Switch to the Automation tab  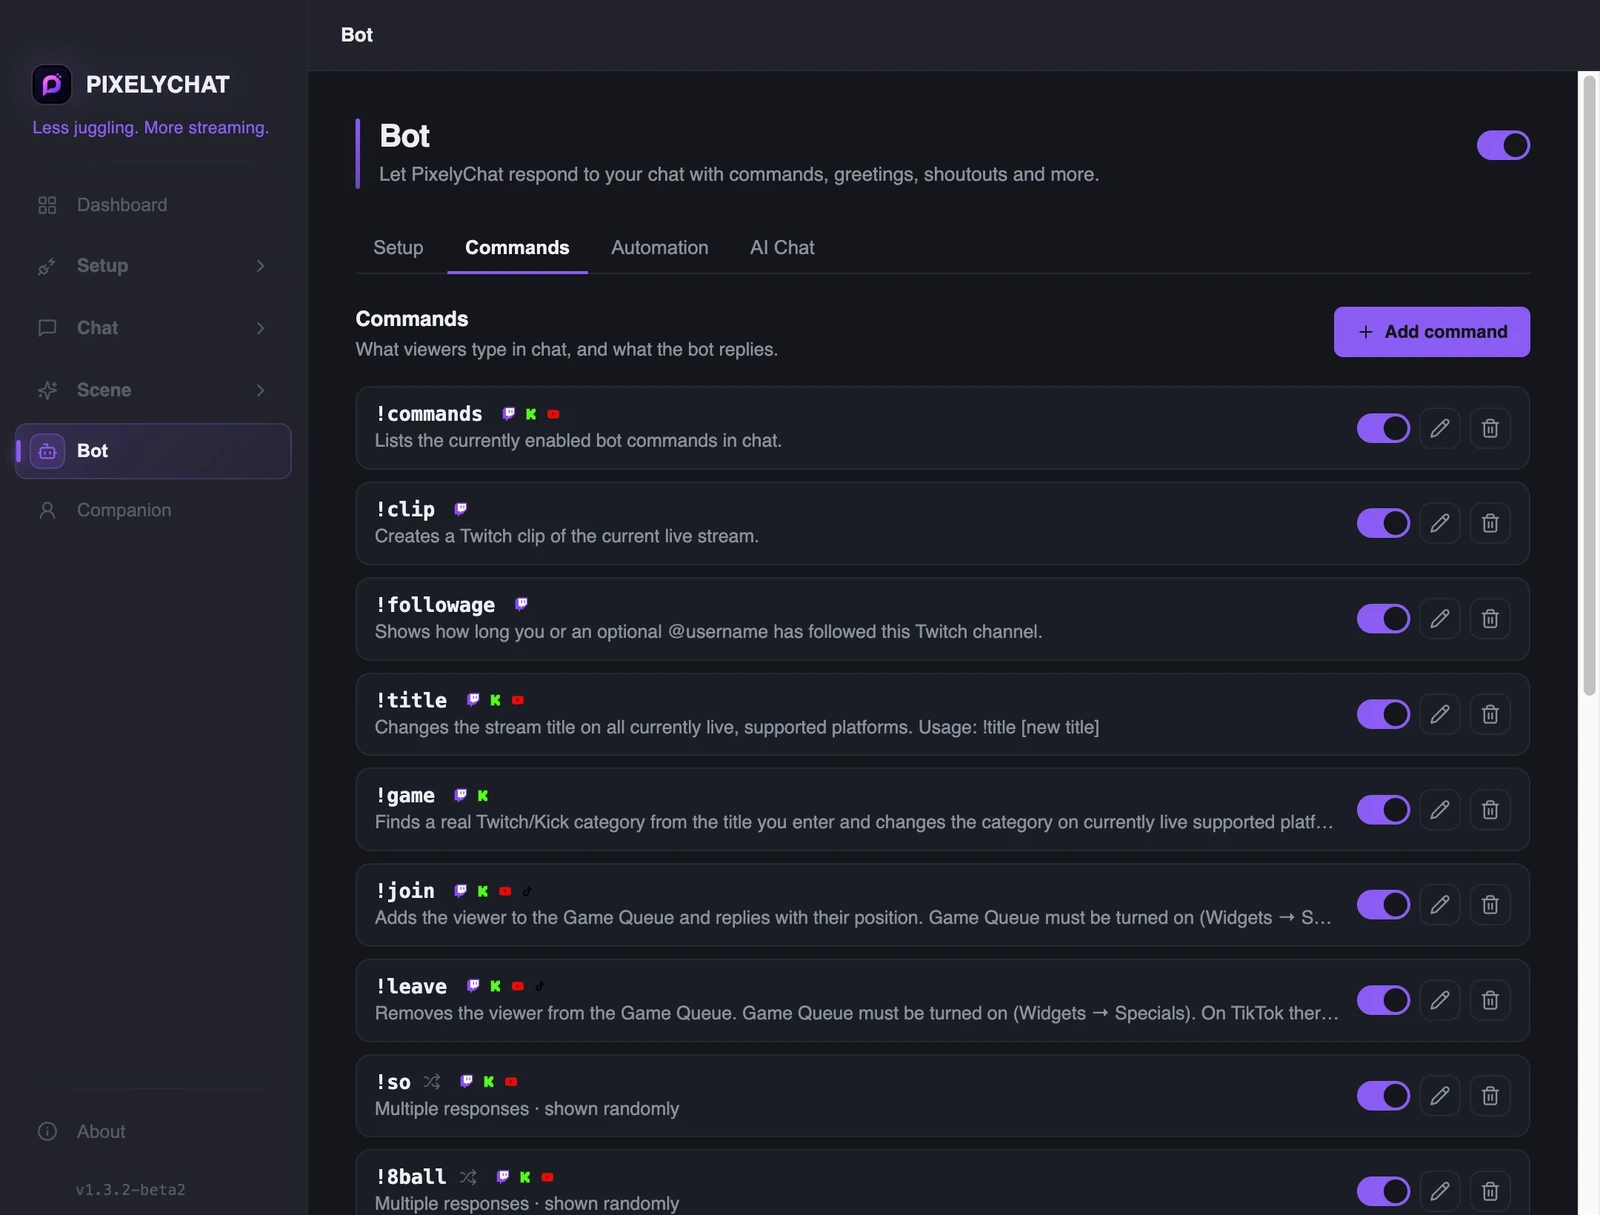[659, 248]
